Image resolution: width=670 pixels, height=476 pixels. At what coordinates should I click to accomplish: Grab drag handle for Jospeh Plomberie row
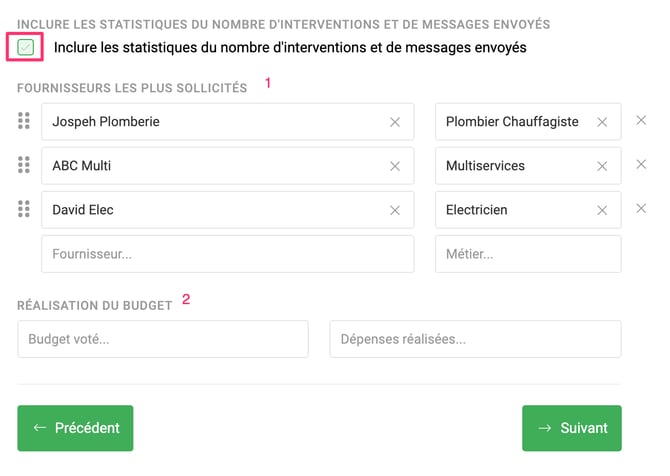[24, 122]
